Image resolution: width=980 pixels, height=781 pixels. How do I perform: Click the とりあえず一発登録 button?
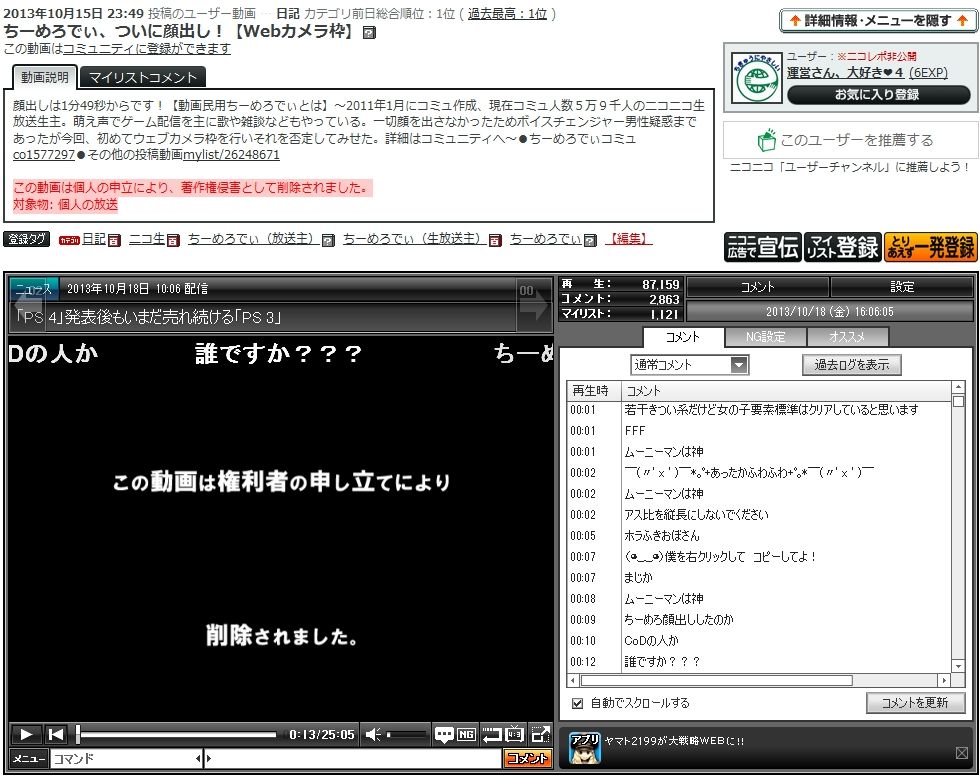point(931,247)
